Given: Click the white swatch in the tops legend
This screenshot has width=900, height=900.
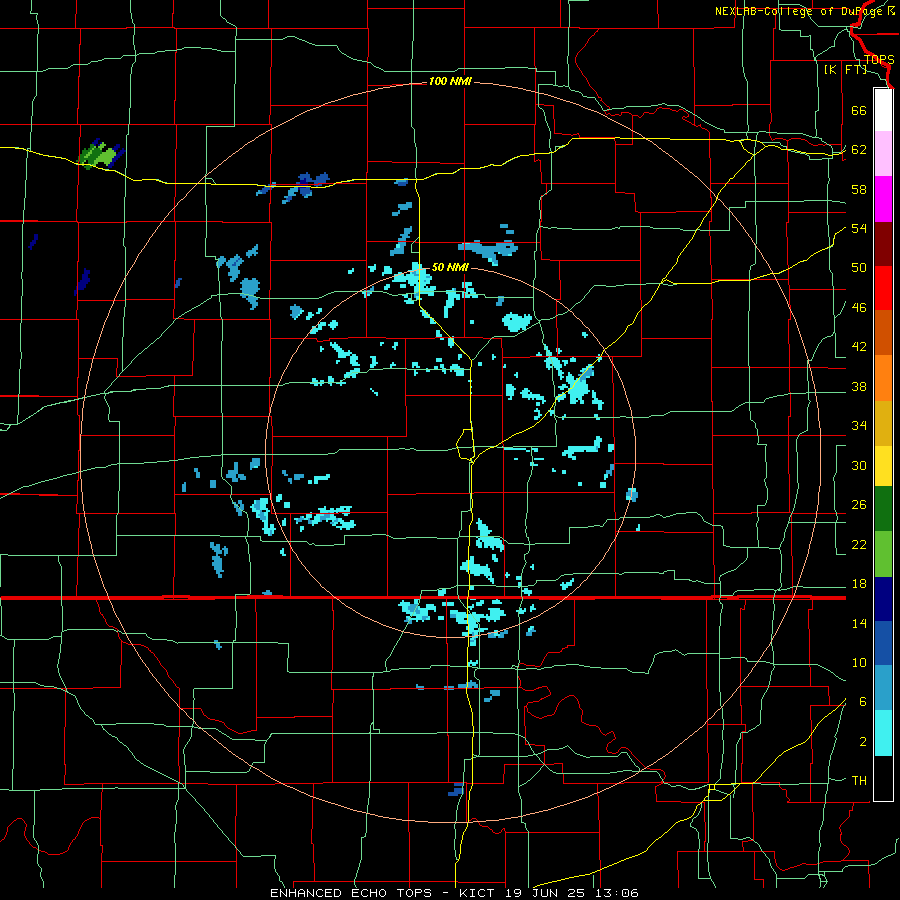Looking at the screenshot, I should (883, 110).
